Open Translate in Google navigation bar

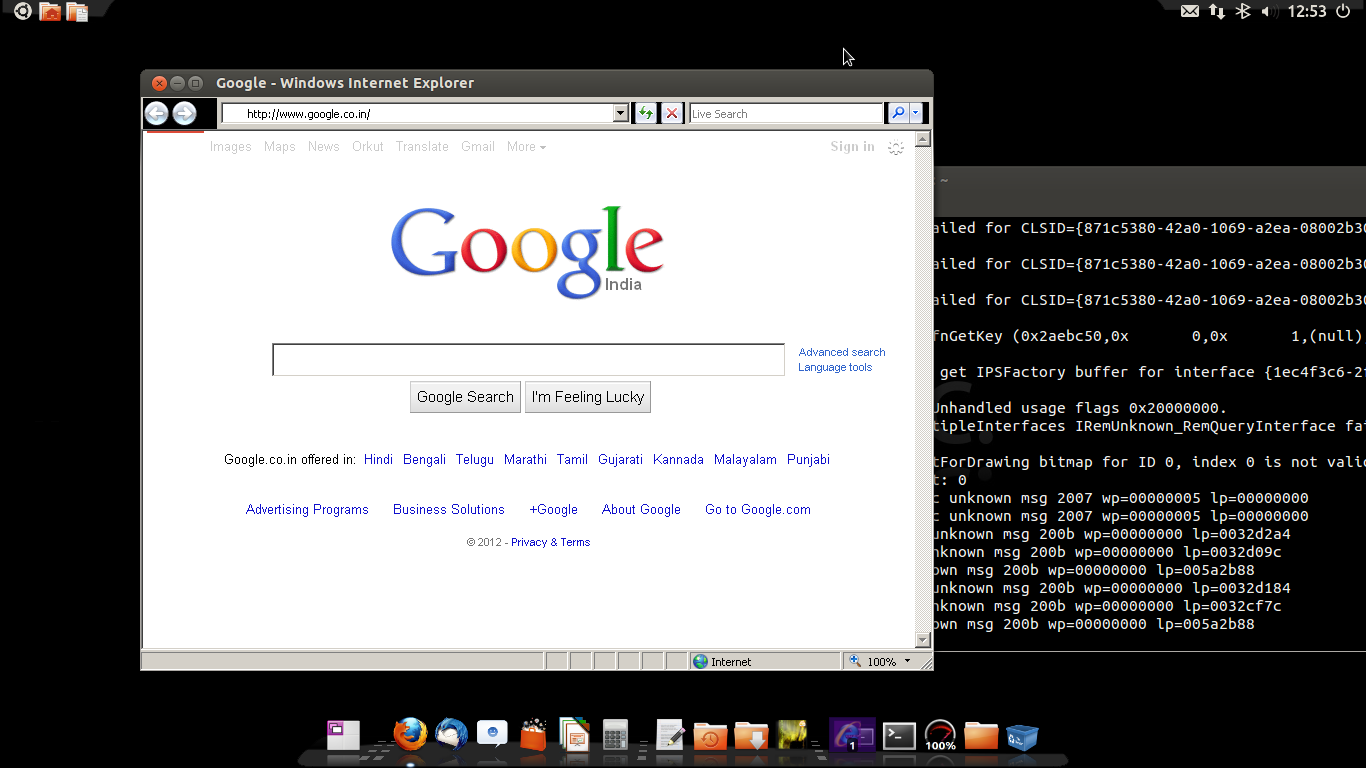tap(422, 147)
